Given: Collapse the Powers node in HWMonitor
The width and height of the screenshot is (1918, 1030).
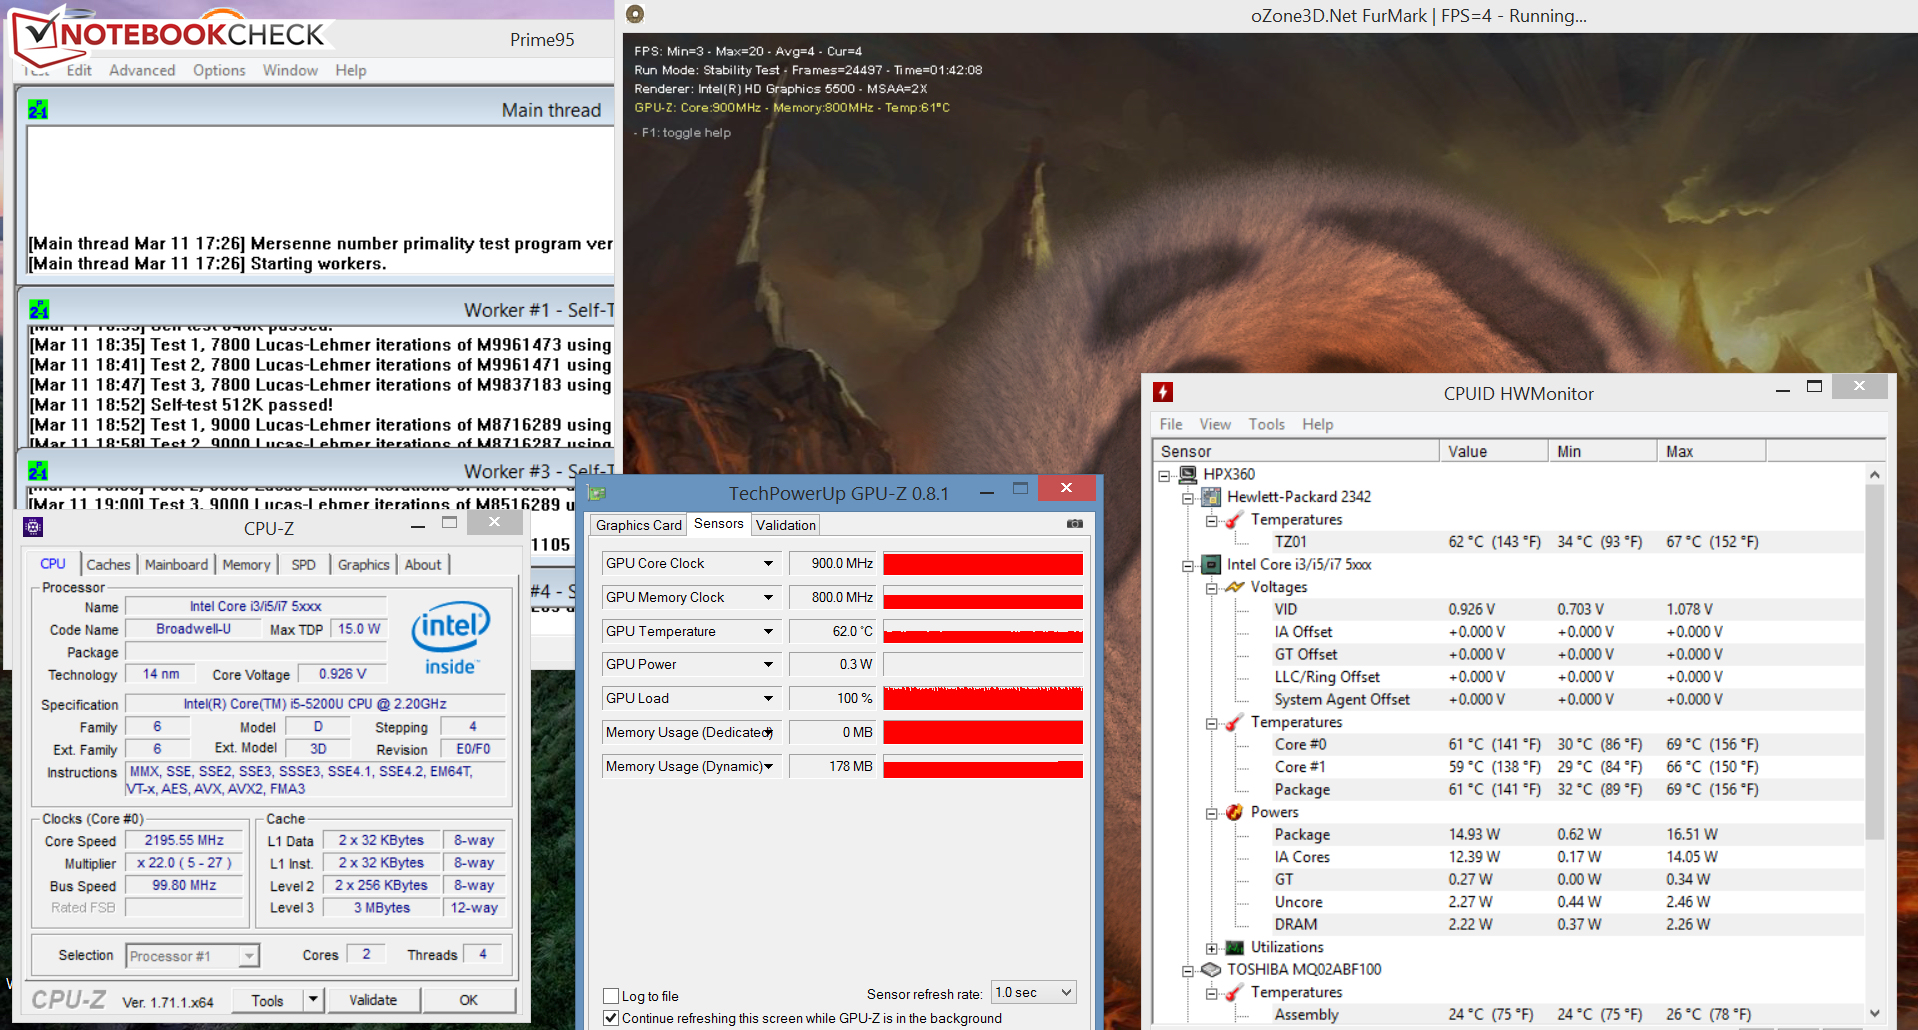Looking at the screenshot, I should [1211, 813].
